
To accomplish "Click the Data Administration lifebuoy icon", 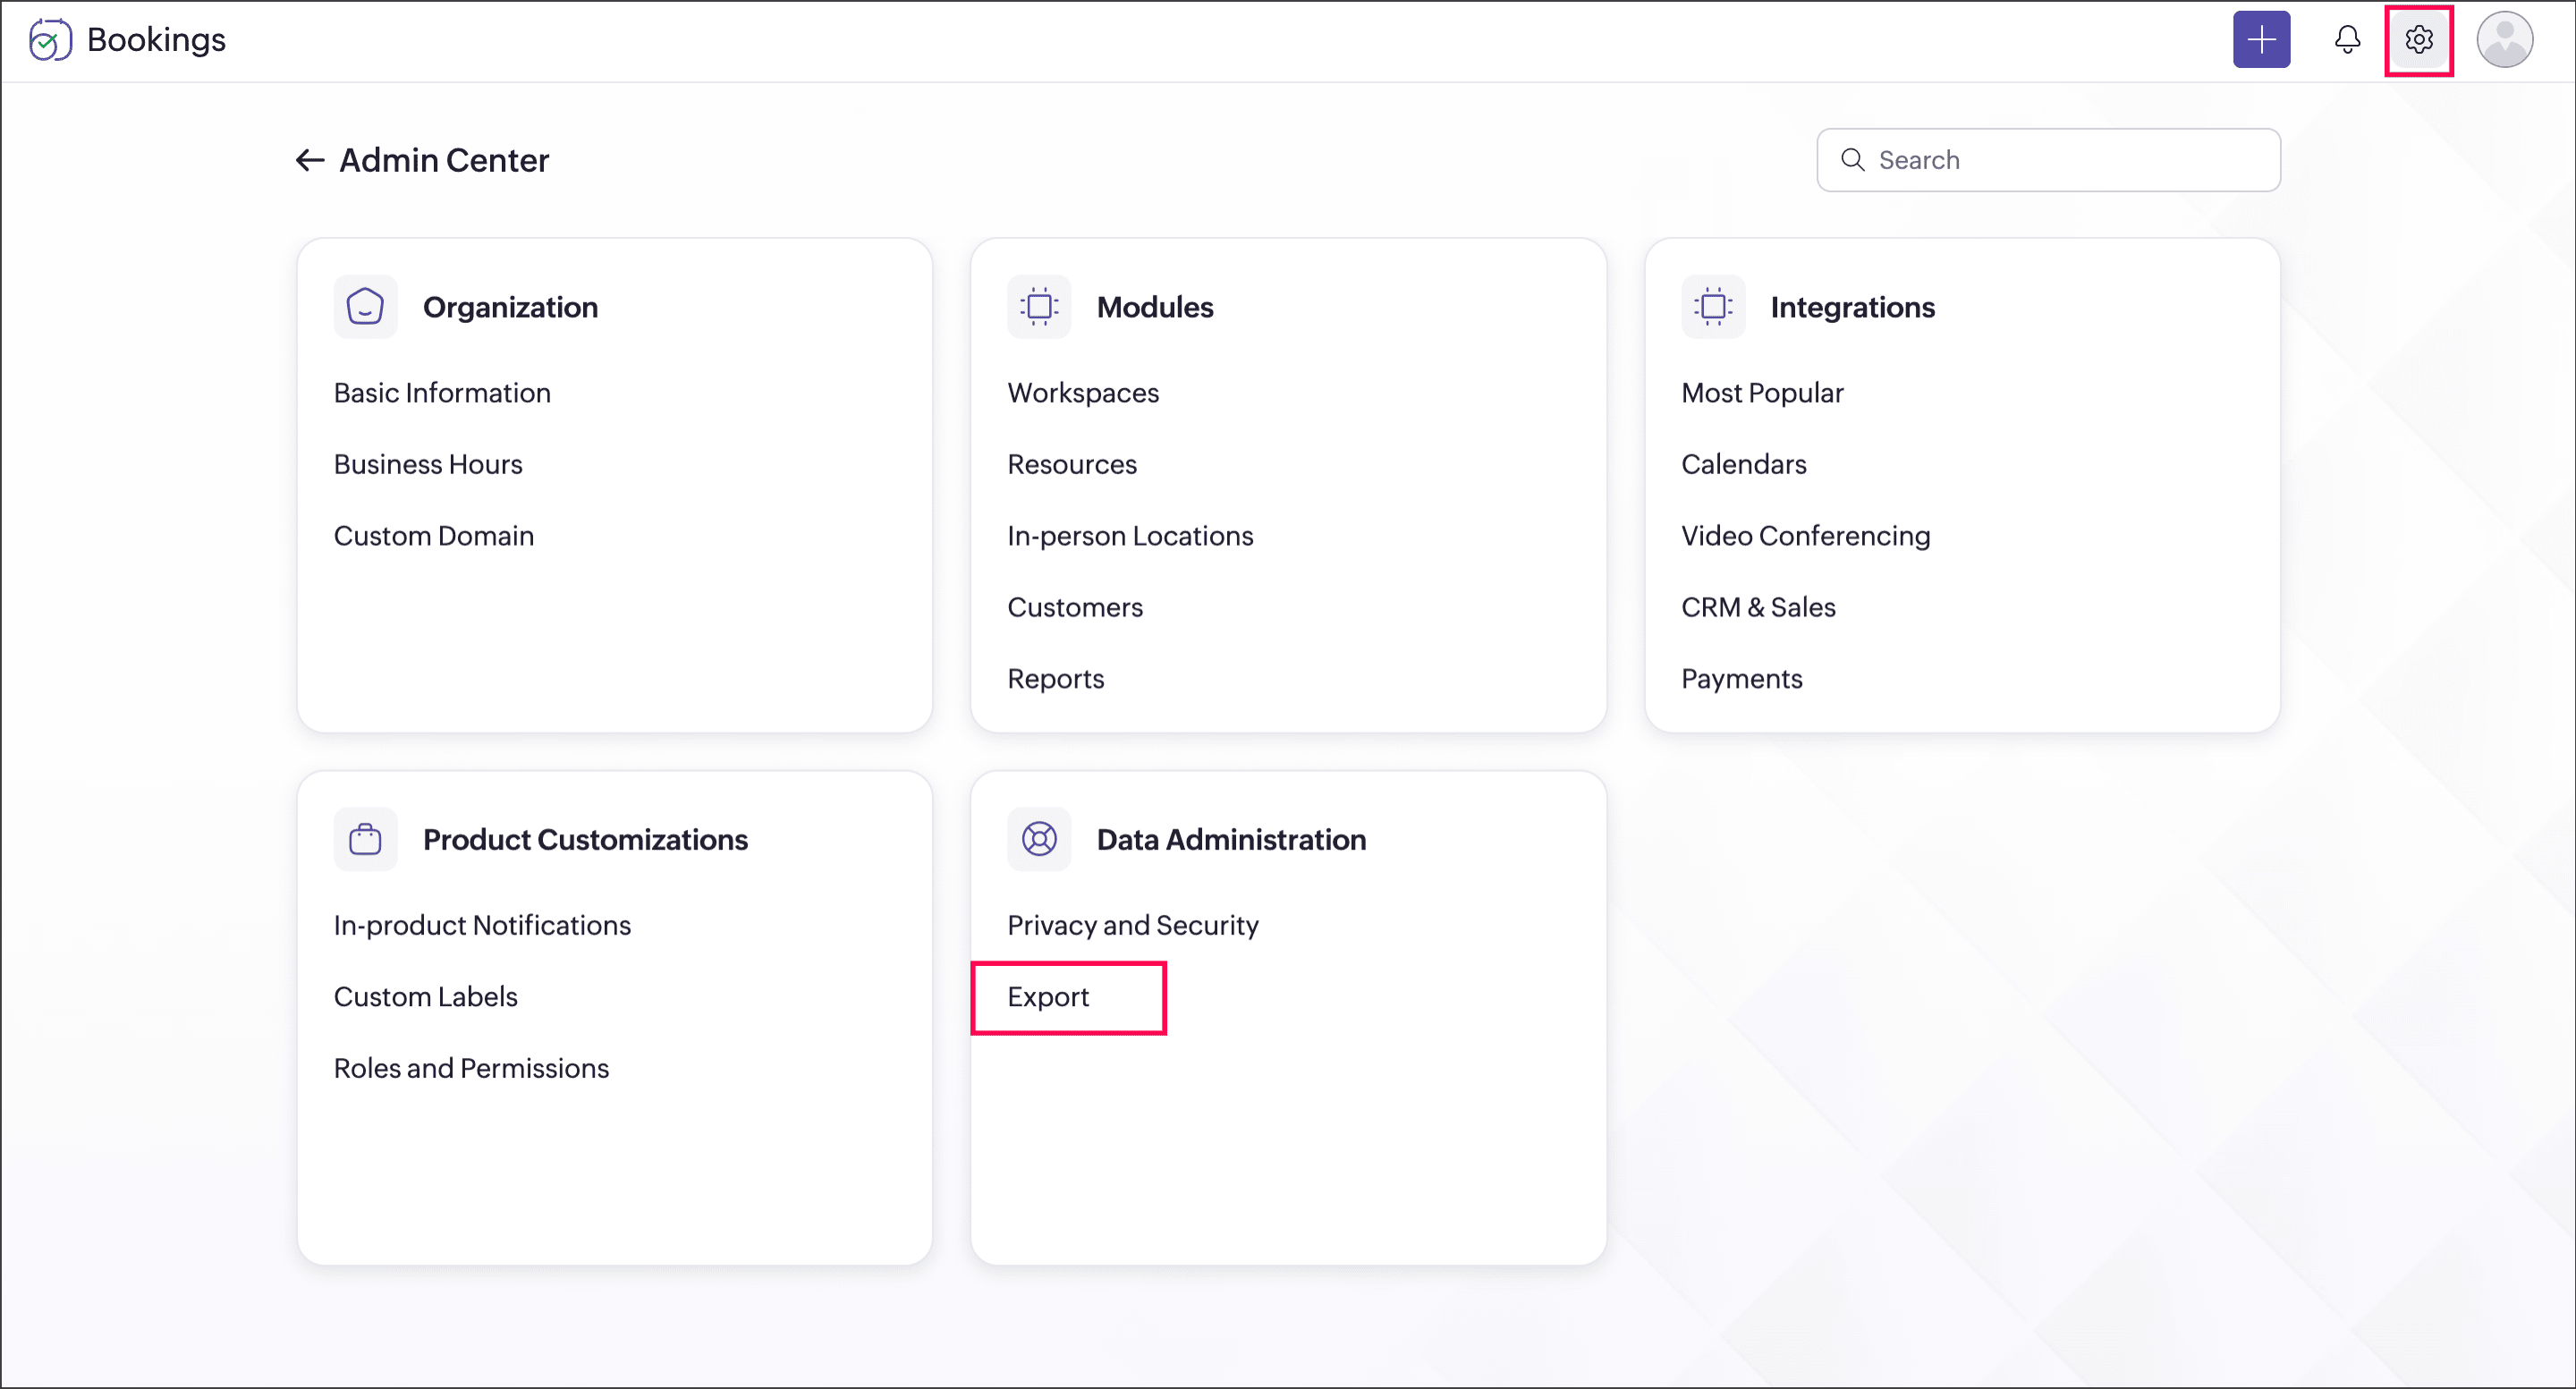I will [1039, 839].
